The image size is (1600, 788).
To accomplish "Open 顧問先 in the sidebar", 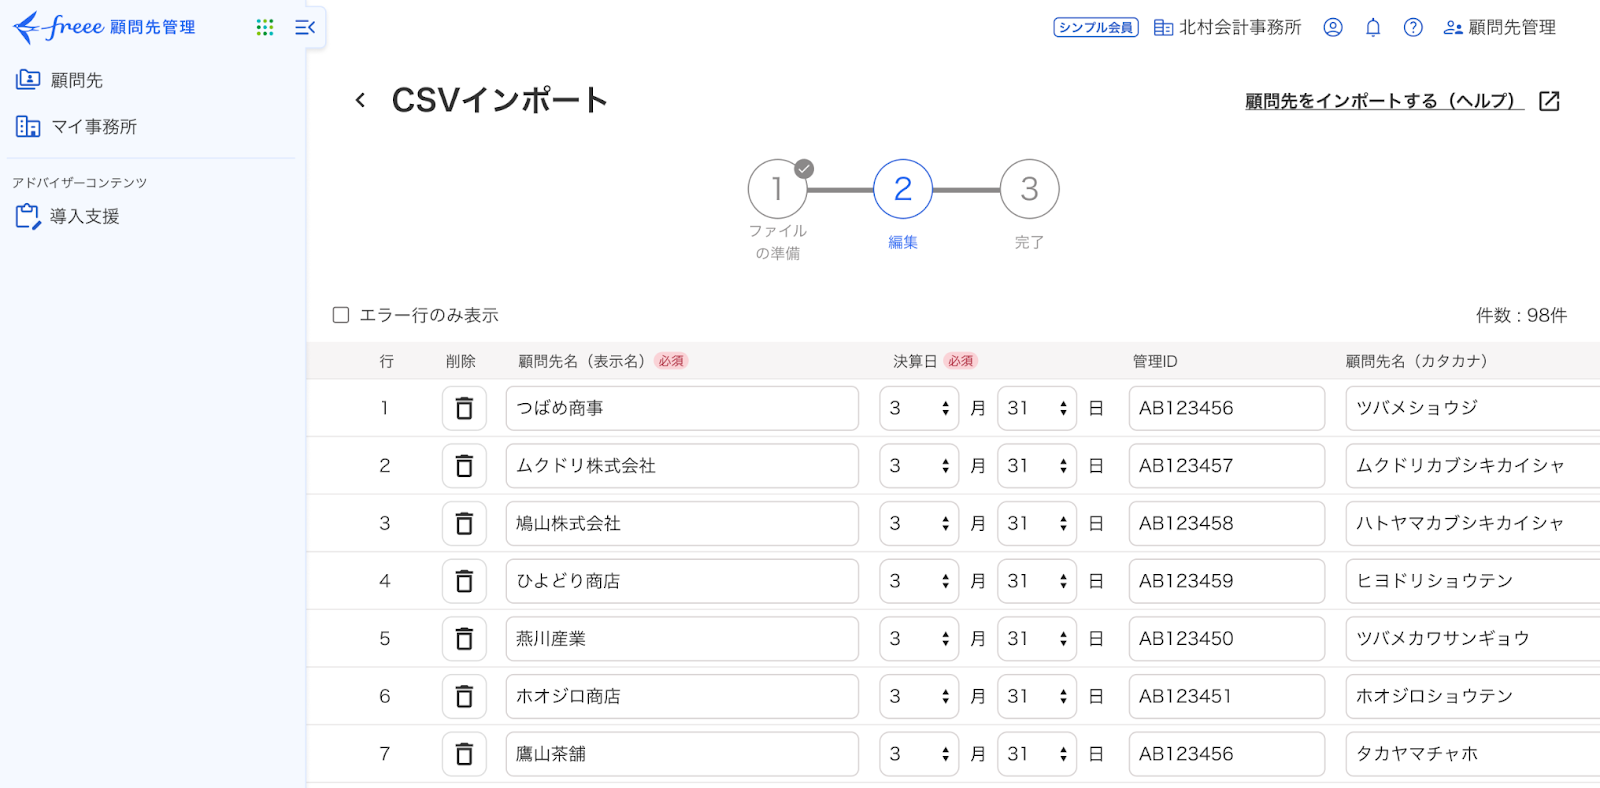I will (x=60, y=80).
